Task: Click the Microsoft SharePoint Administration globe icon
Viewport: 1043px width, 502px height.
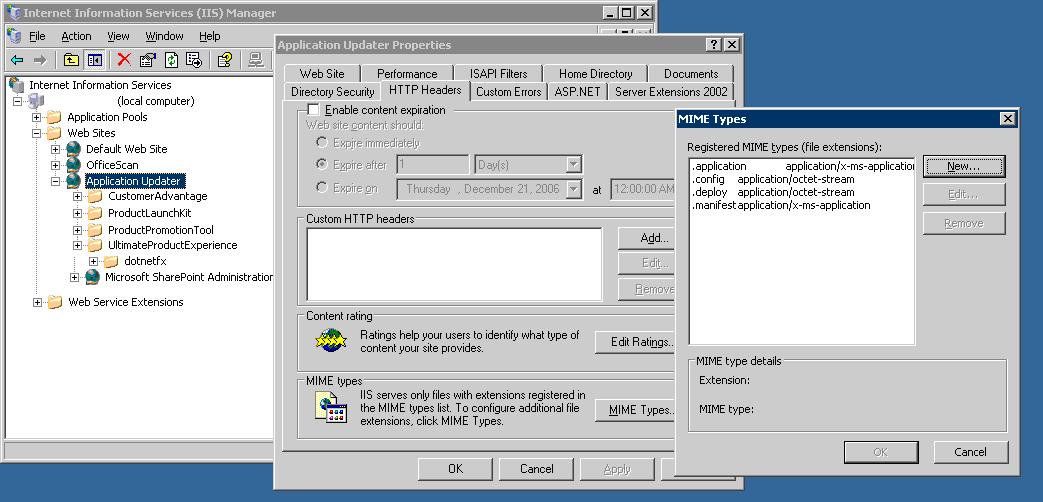Action: pyautogui.click(x=92, y=277)
